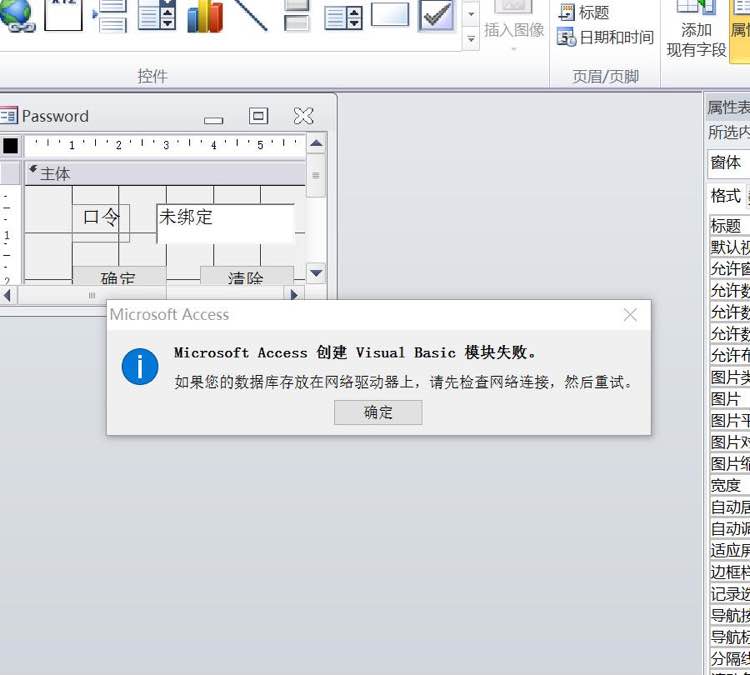The height and width of the screenshot is (675, 750).
Task: Choose the Option Group control with XYZ box
Action: coord(63,15)
